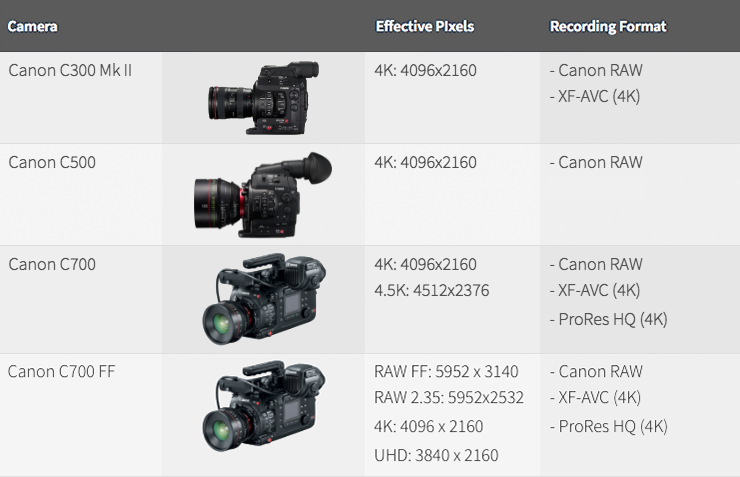Click 4K: 4096x2160 in the Canon C500 row
Image resolution: width=740 pixels, height=477 pixels.
tap(425, 162)
